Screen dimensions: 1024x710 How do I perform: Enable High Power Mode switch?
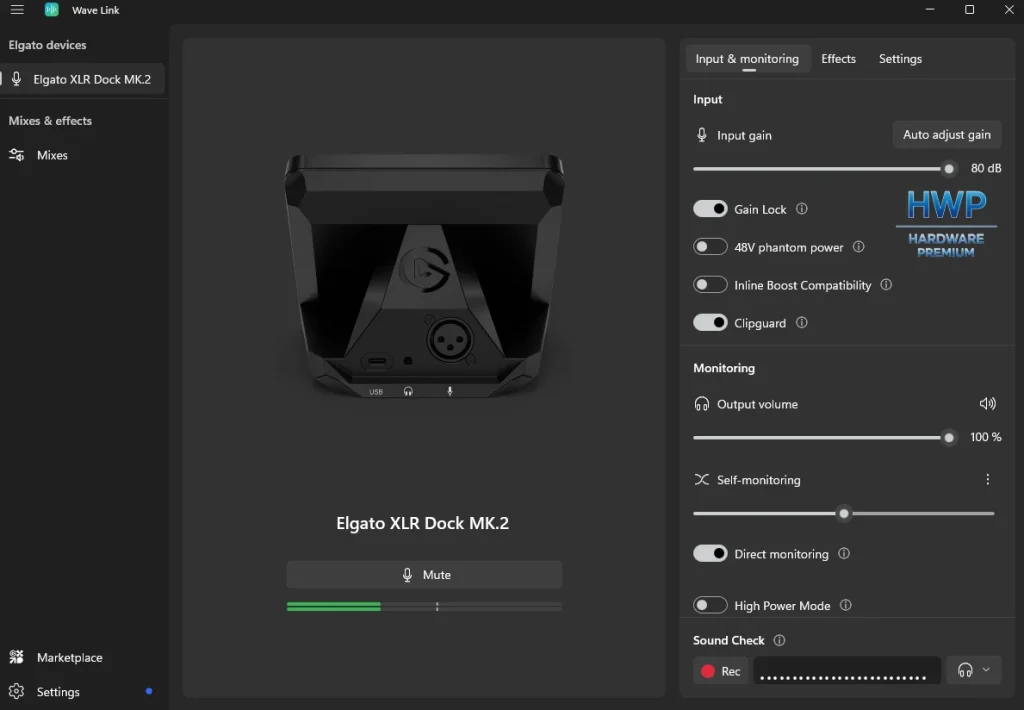pyautogui.click(x=710, y=605)
